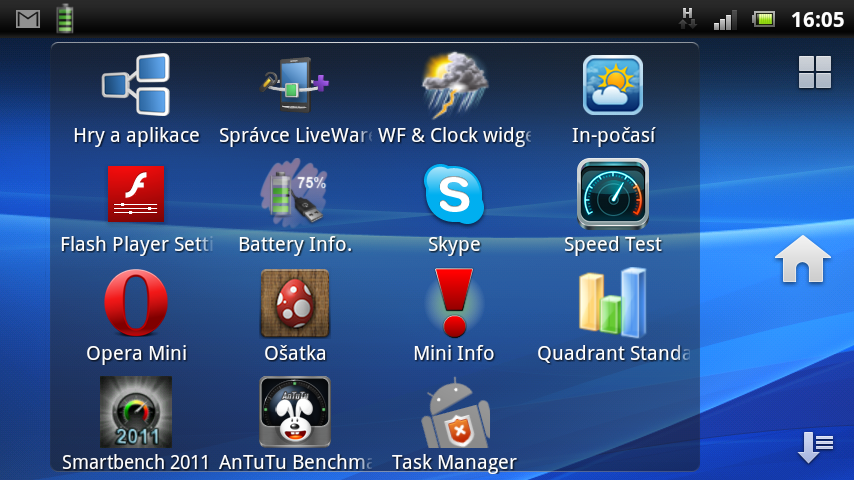Tap the "Task Manager" label text
Viewport: 854px width, 480px height.
coord(454,462)
